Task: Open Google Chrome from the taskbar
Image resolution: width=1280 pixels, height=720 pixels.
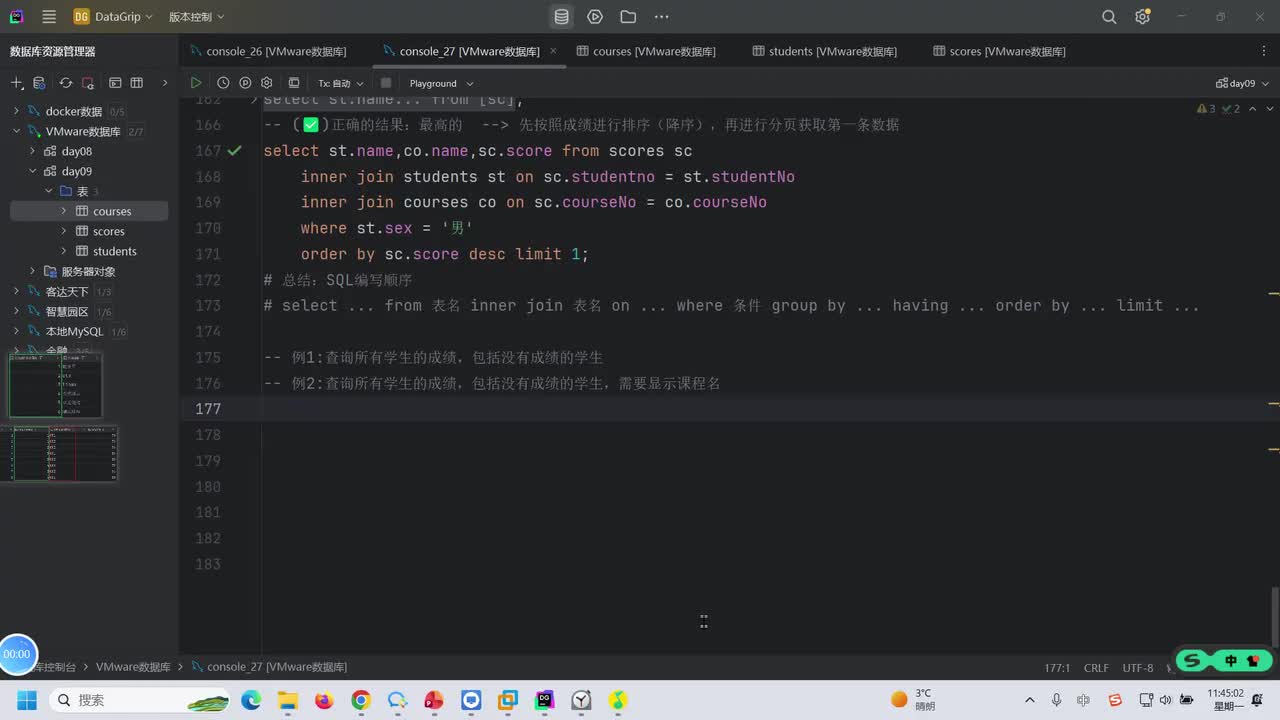Action: [361, 700]
